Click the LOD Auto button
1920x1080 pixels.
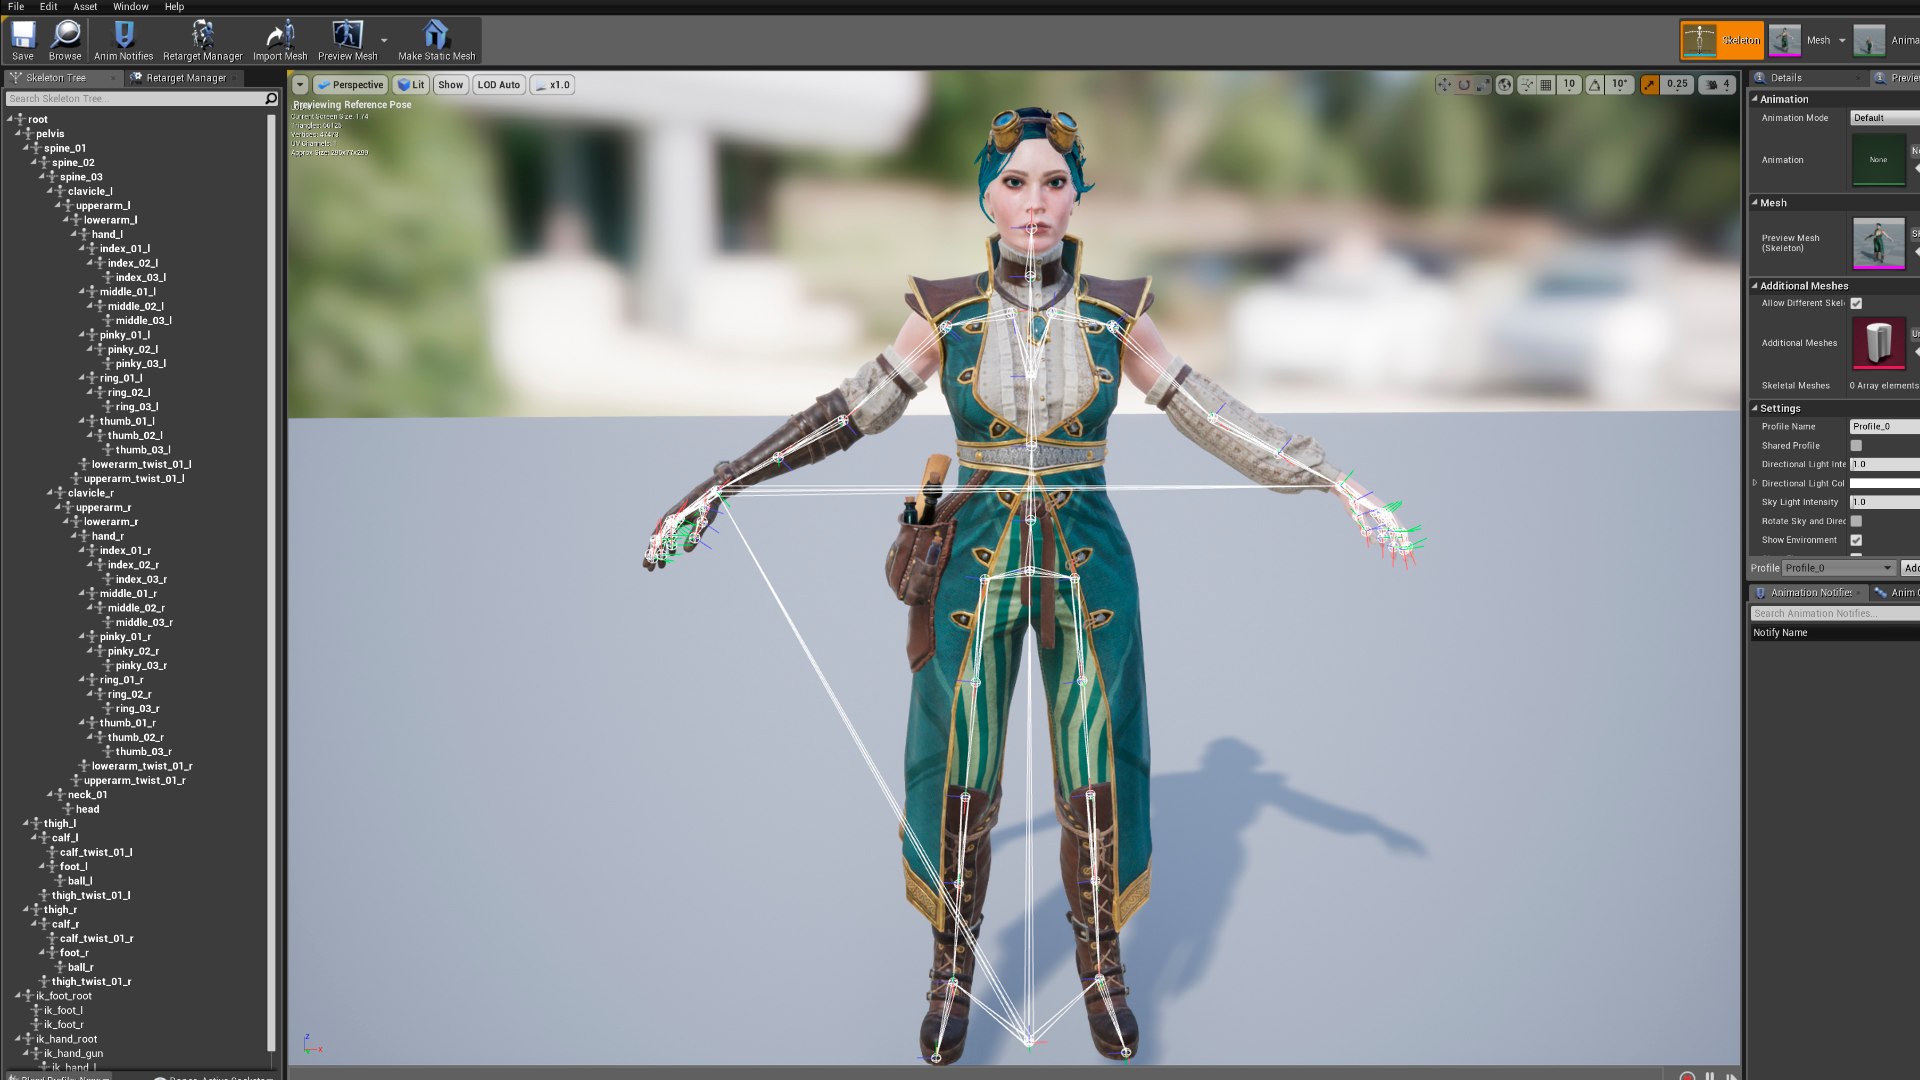(x=499, y=85)
